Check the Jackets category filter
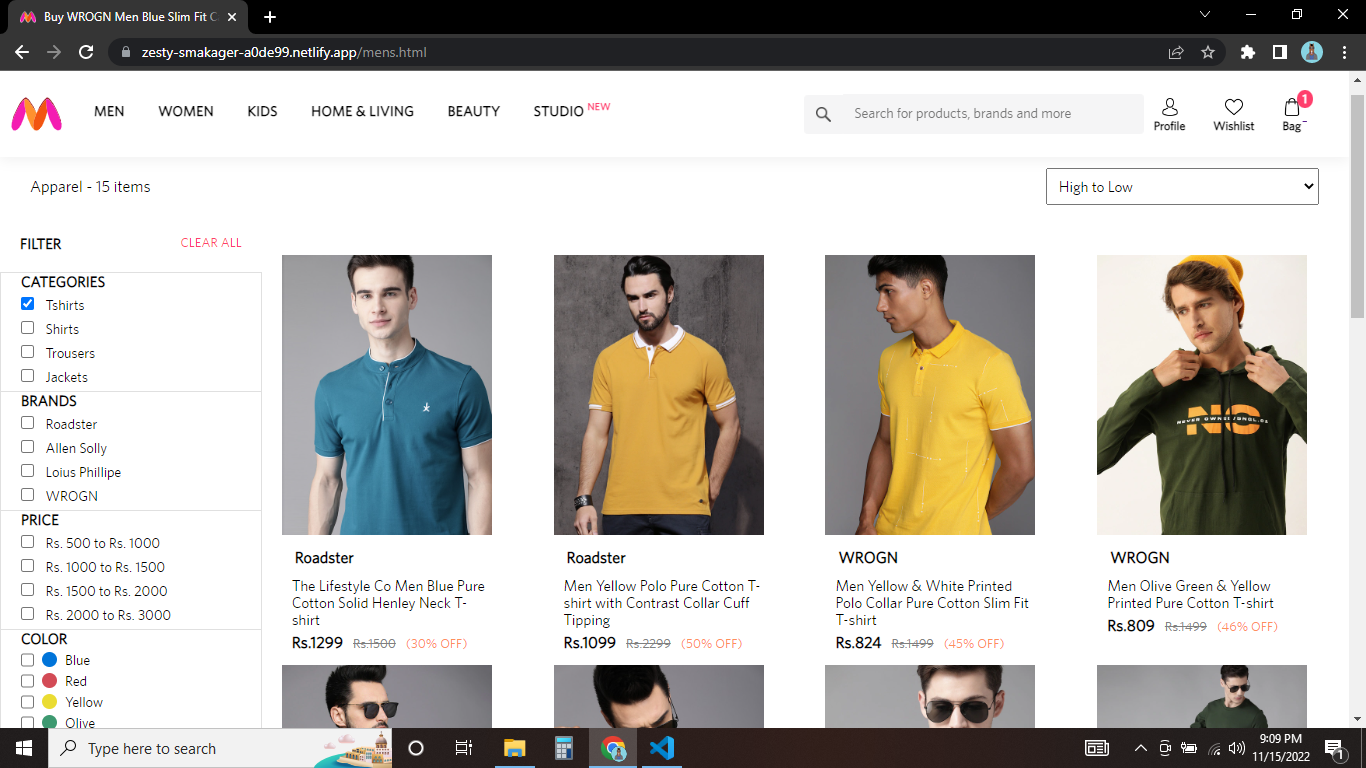This screenshot has width=1366, height=768. [x=28, y=376]
